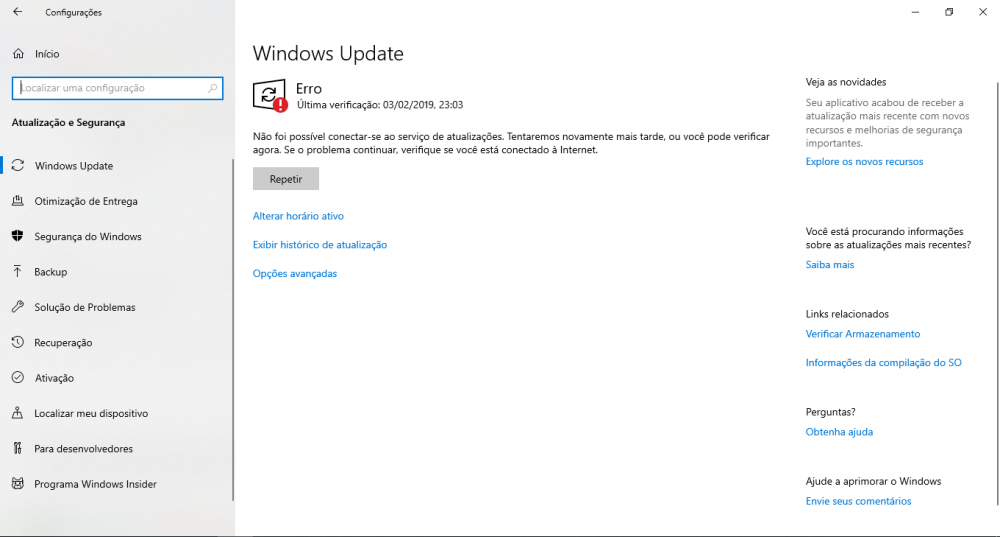The width and height of the screenshot is (1000, 537).
Task: Click the Início home icon
Action: (x=18, y=54)
